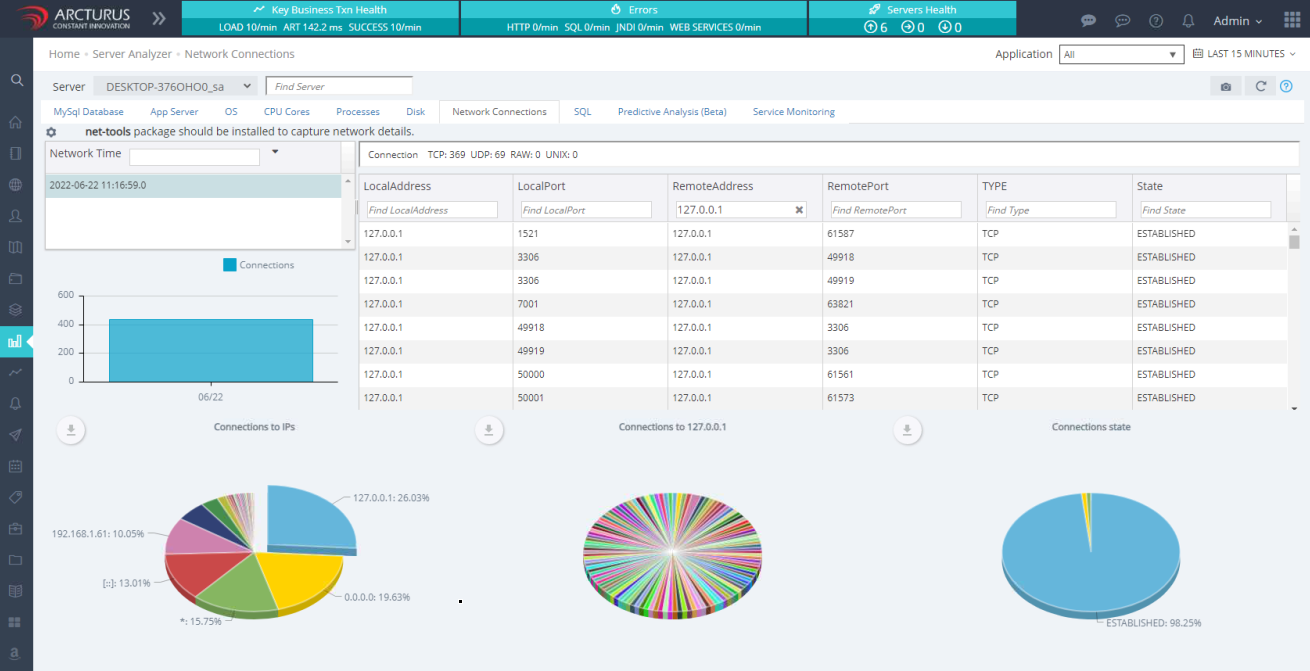The width and height of the screenshot is (1310, 671).
Task: Download the Connections state chart
Action: [907, 430]
